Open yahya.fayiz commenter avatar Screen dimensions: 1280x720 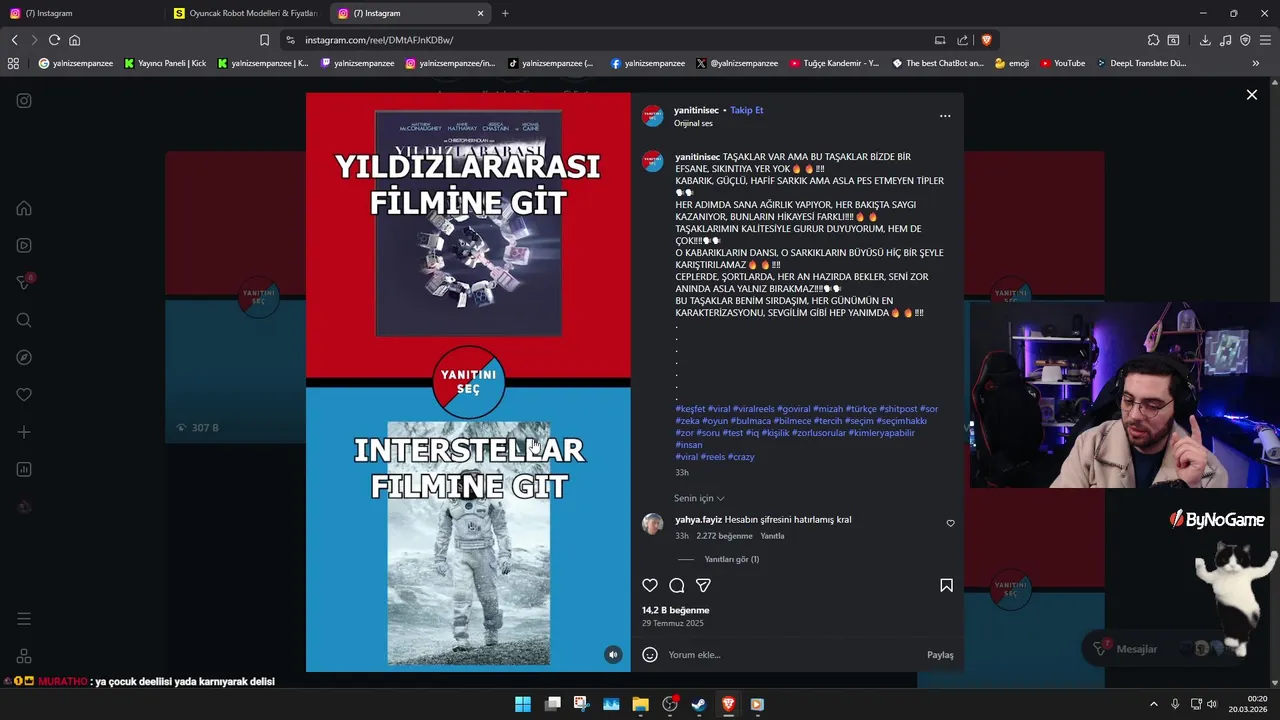pyautogui.click(x=652, y=524)
